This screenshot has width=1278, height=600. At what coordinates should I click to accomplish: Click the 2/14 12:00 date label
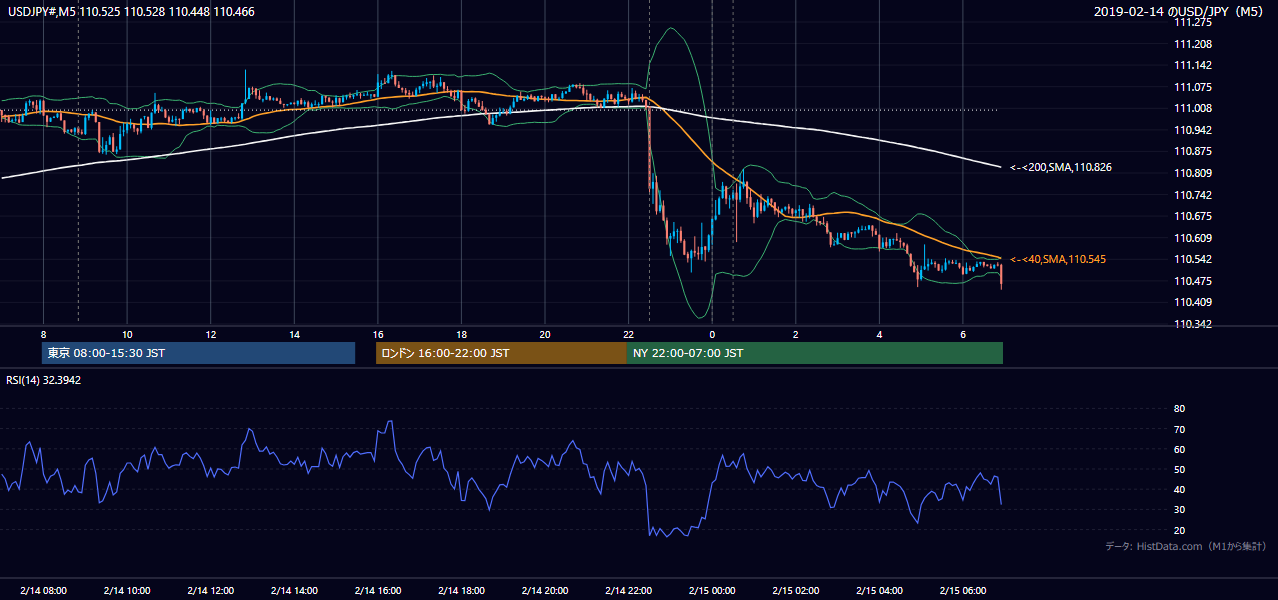pos(210,590)
